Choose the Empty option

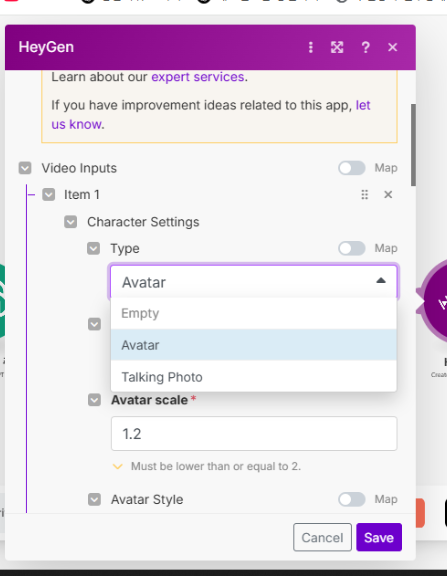[254, 313]
